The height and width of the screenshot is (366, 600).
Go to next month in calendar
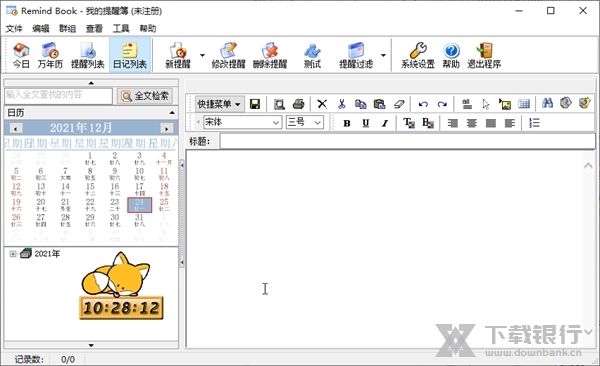166,129
